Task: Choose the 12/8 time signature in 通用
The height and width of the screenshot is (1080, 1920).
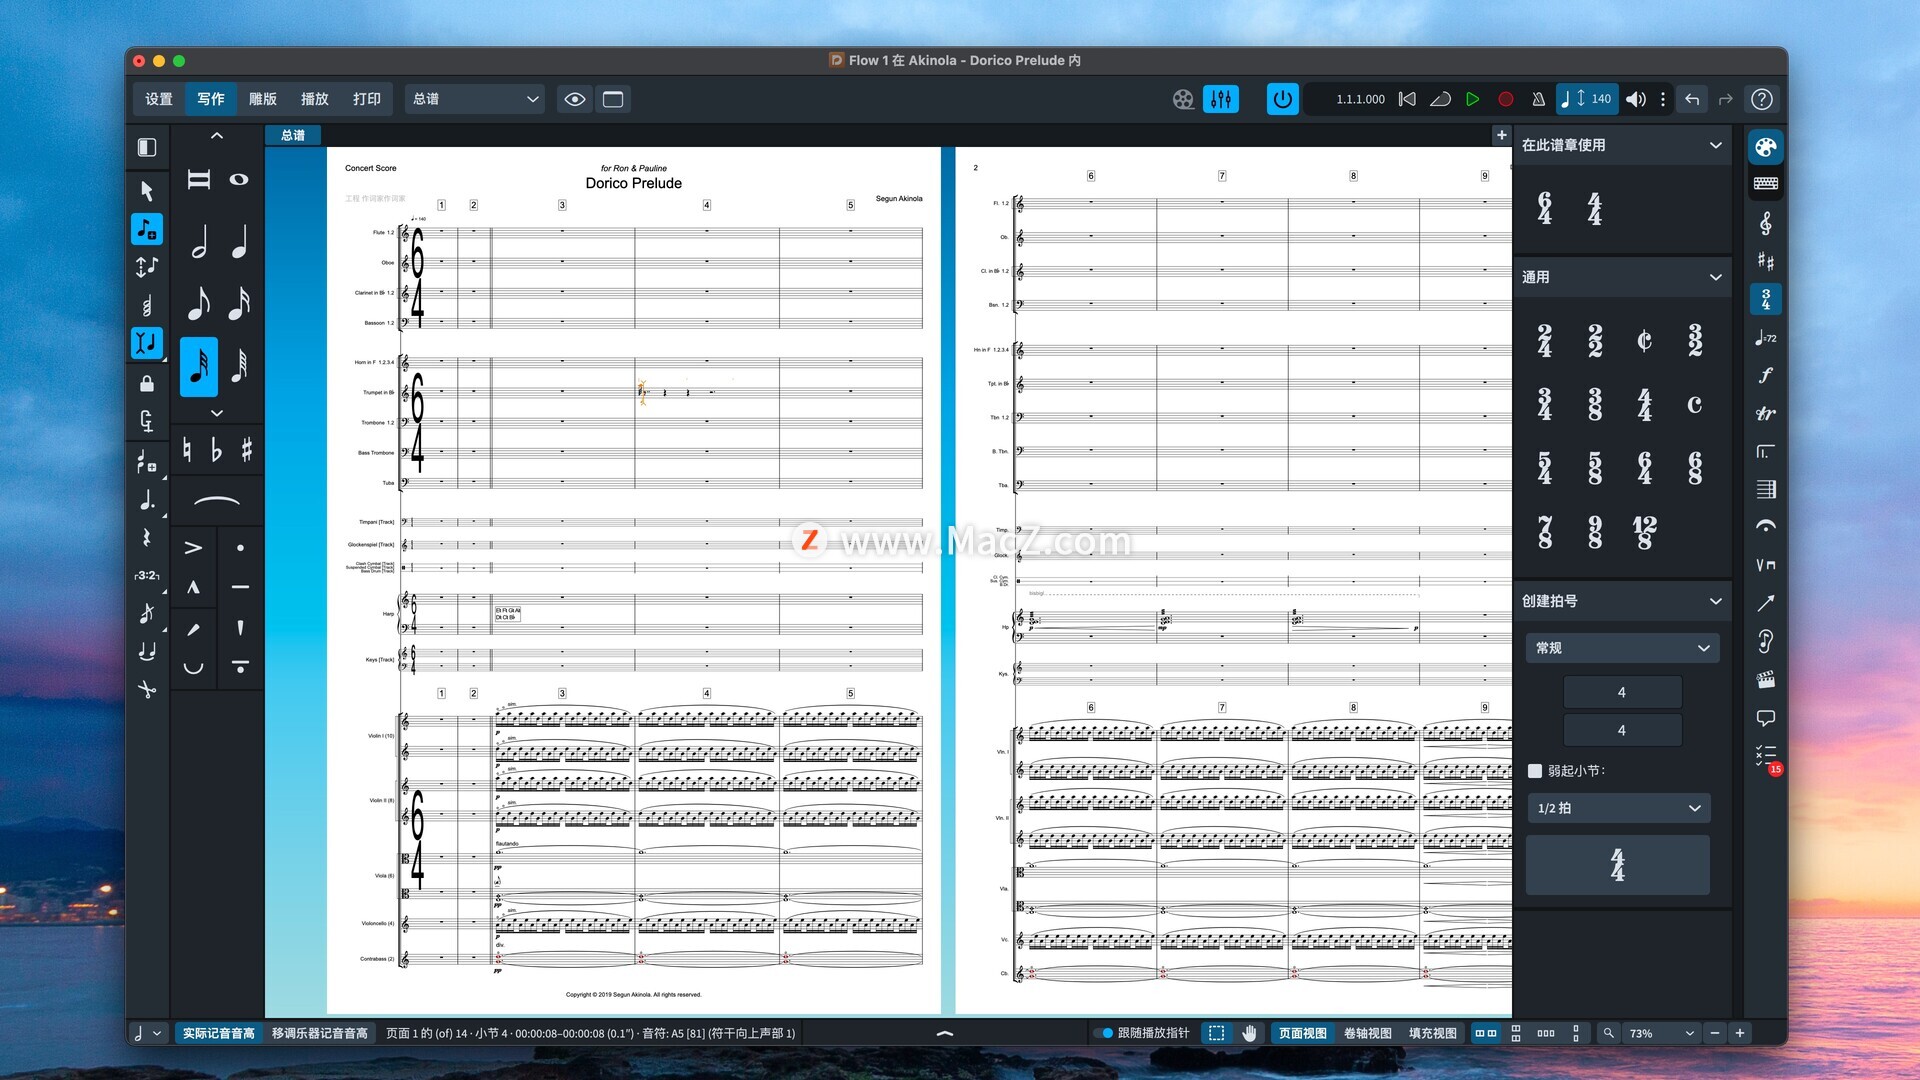Action: pos(1645,532)
